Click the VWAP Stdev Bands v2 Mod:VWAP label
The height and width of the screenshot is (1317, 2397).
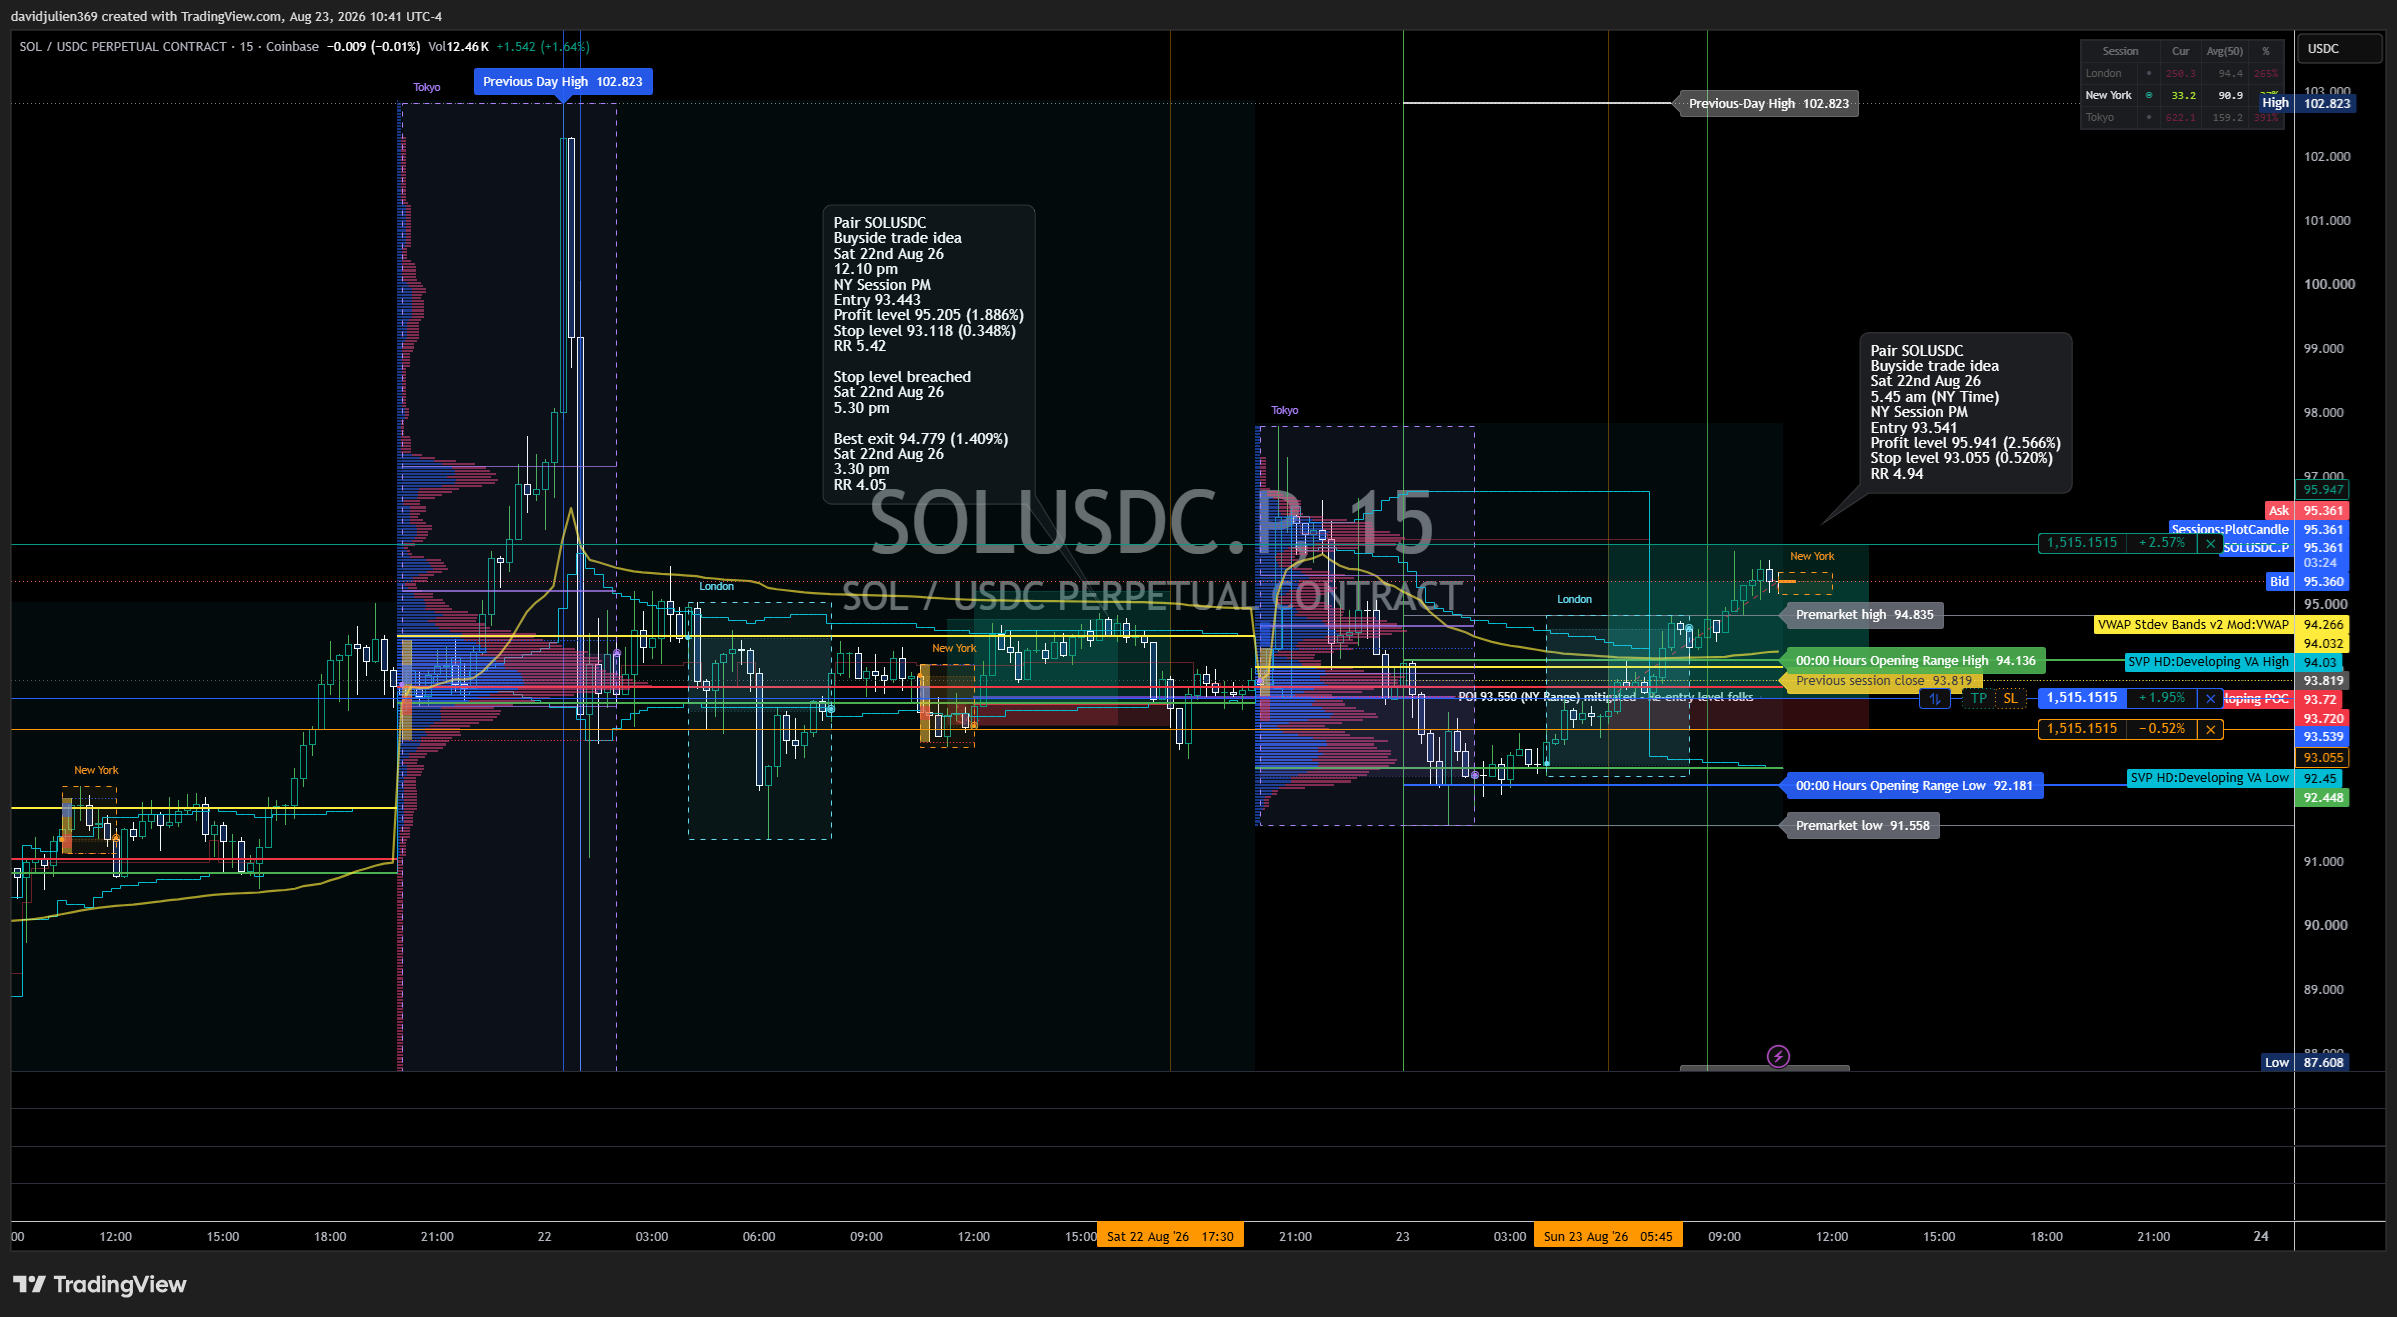(2193, 625)
